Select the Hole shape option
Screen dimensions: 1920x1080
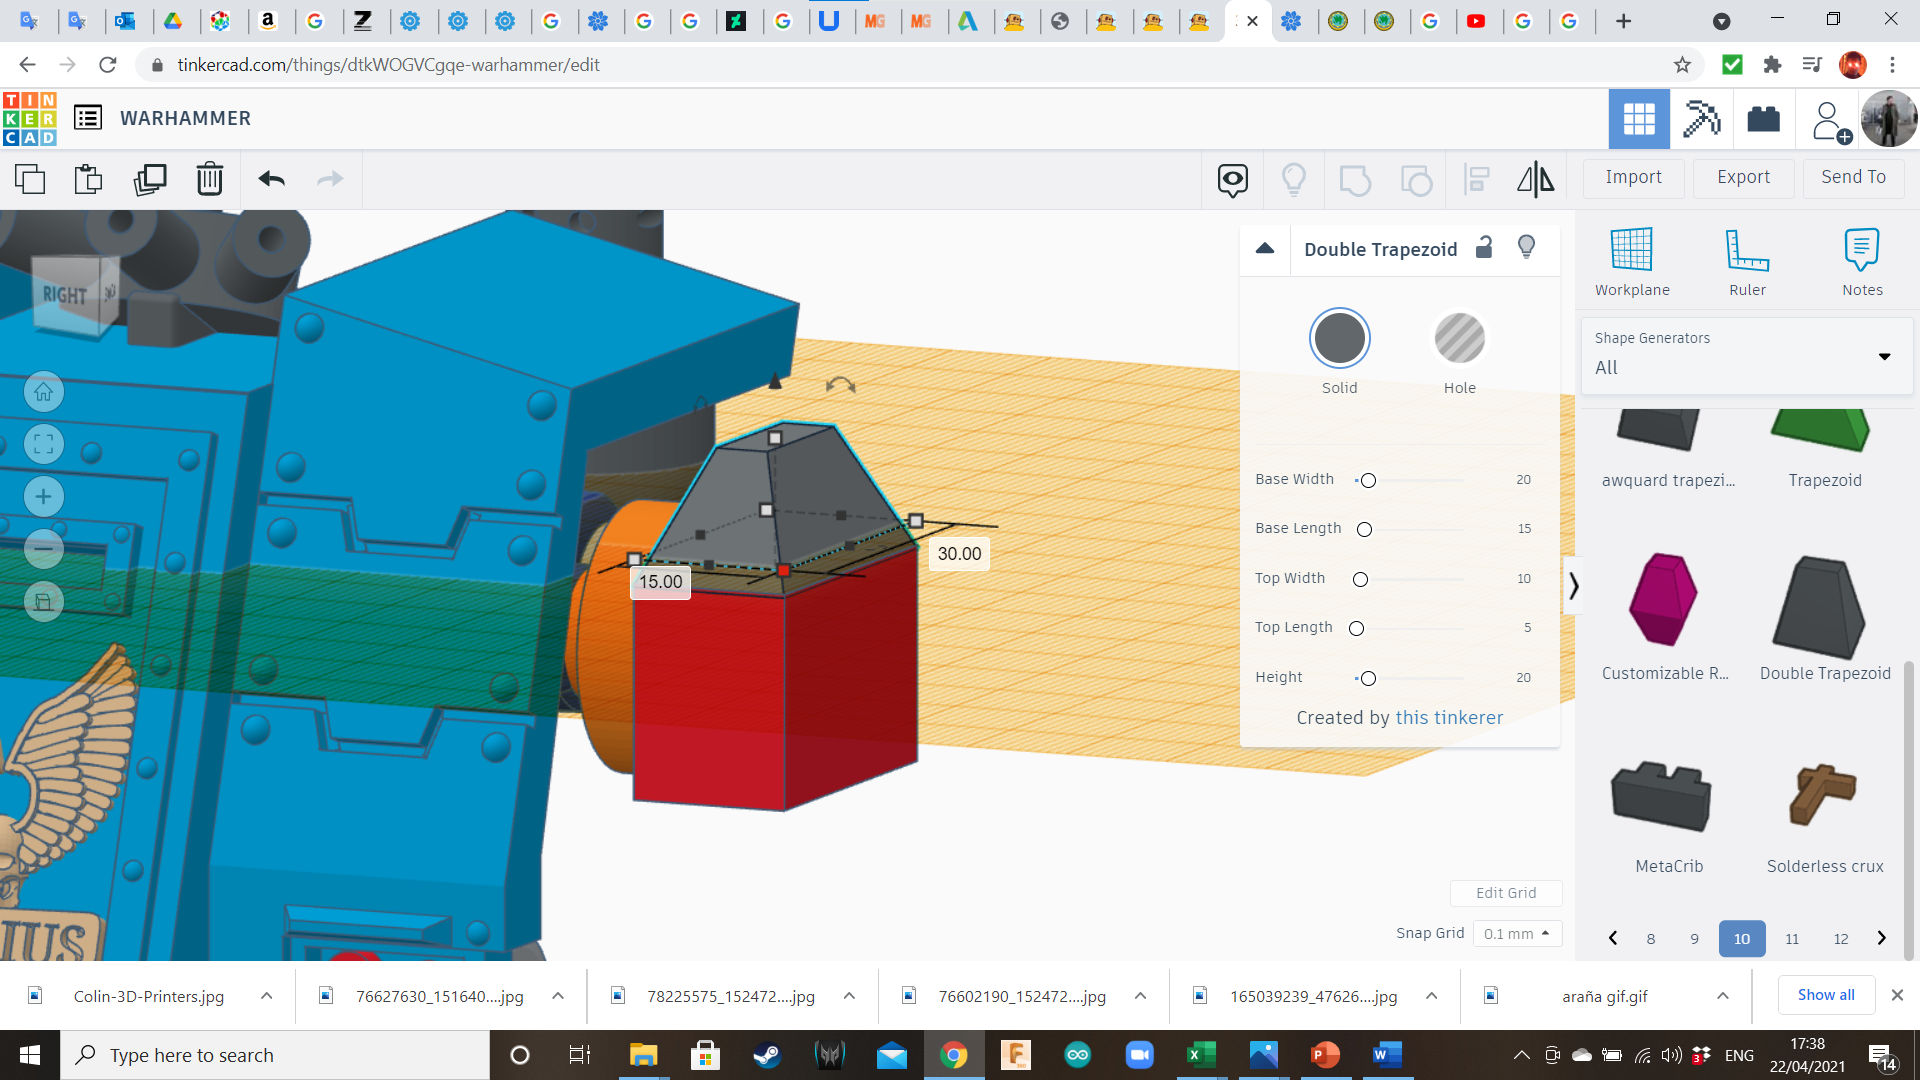1459,339
